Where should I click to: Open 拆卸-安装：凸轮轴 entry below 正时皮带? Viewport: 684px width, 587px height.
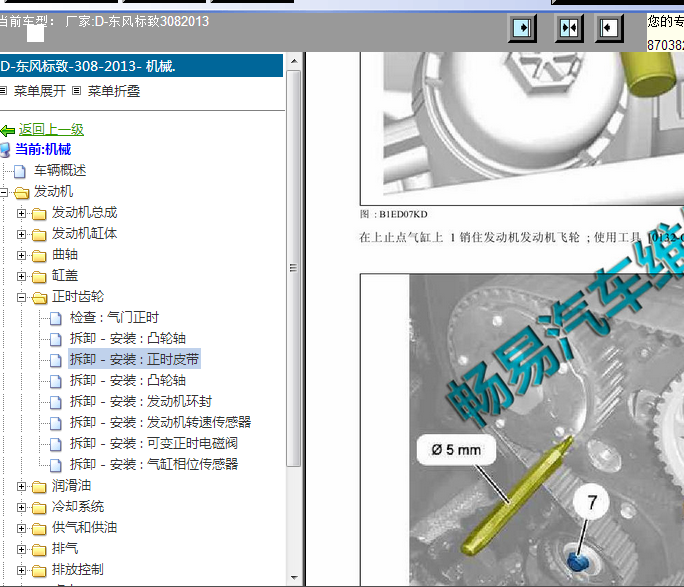[x=128, y=380]
